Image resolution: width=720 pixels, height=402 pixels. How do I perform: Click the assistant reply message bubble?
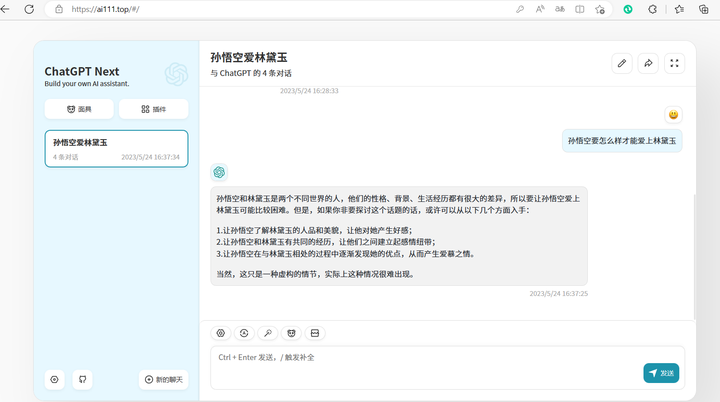coord(399,236)
